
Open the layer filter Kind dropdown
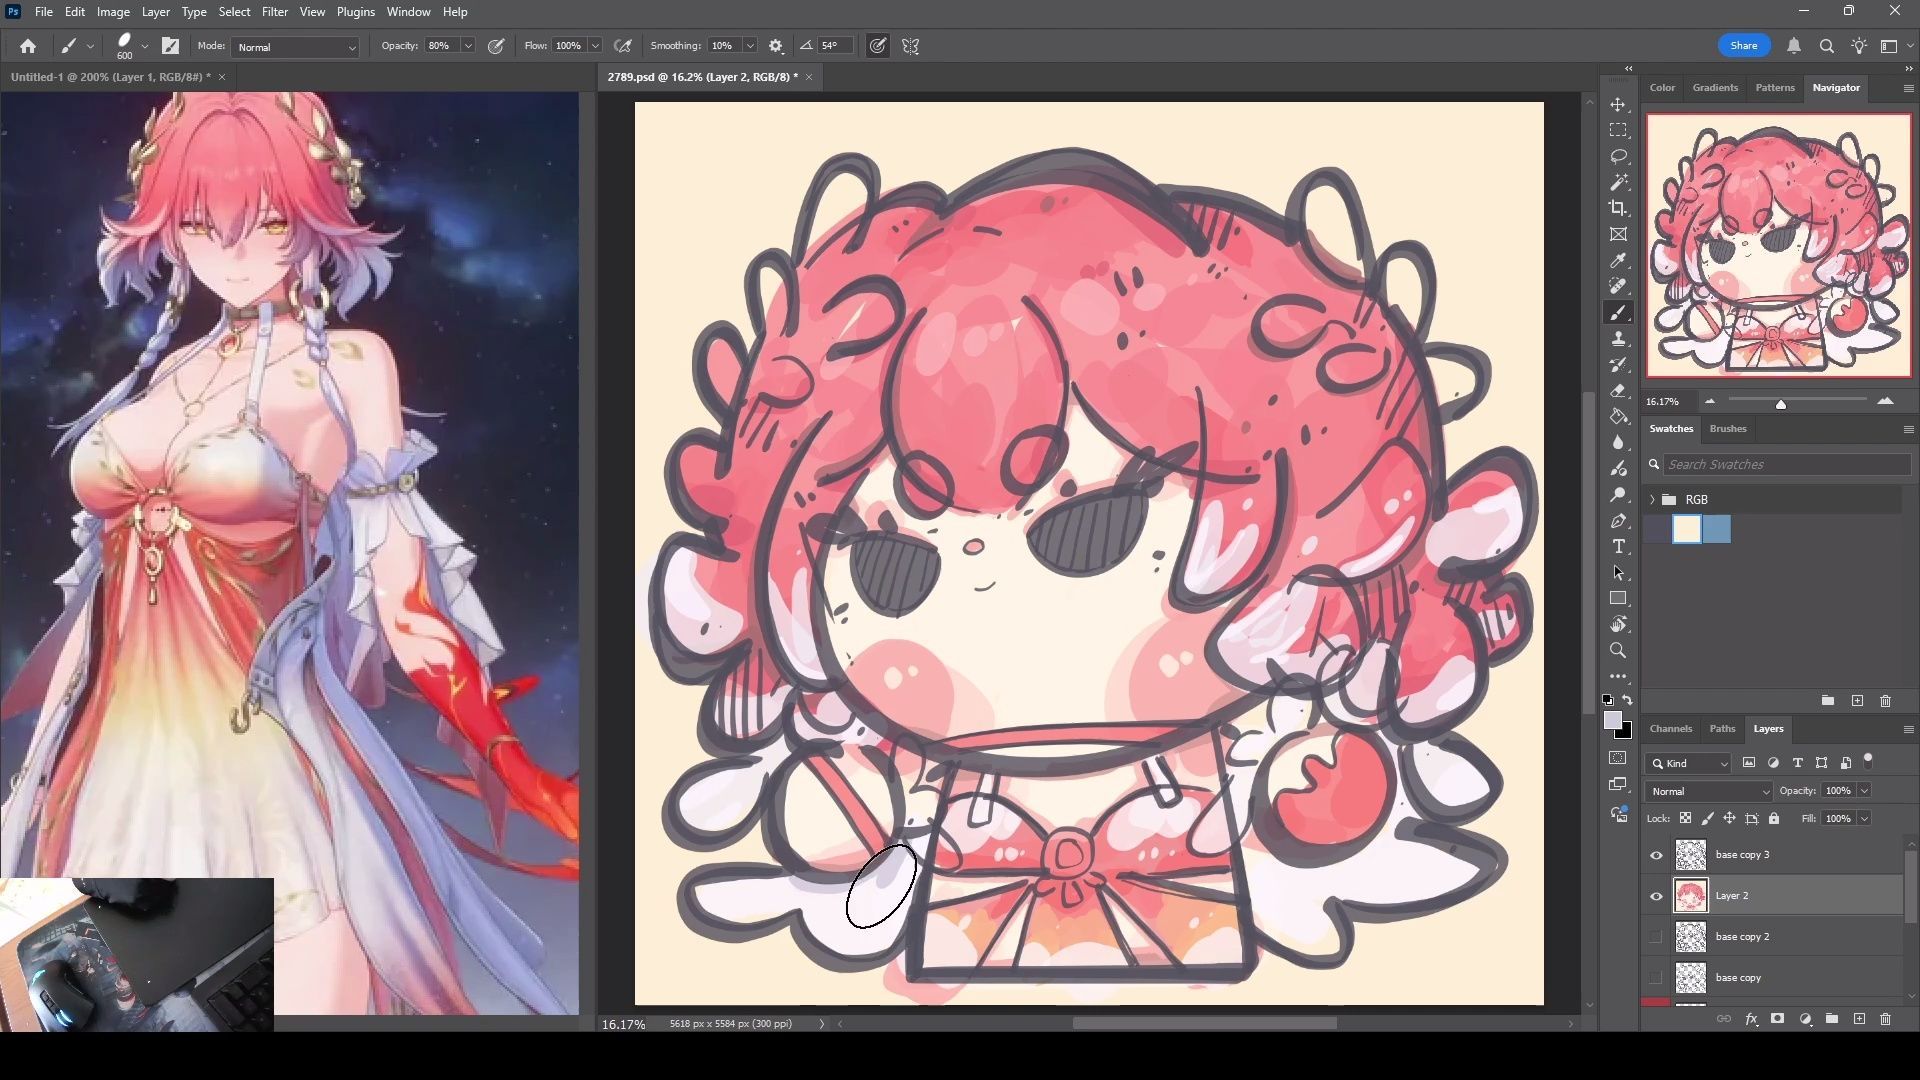pyautogui.click(x=1688, y=763)
